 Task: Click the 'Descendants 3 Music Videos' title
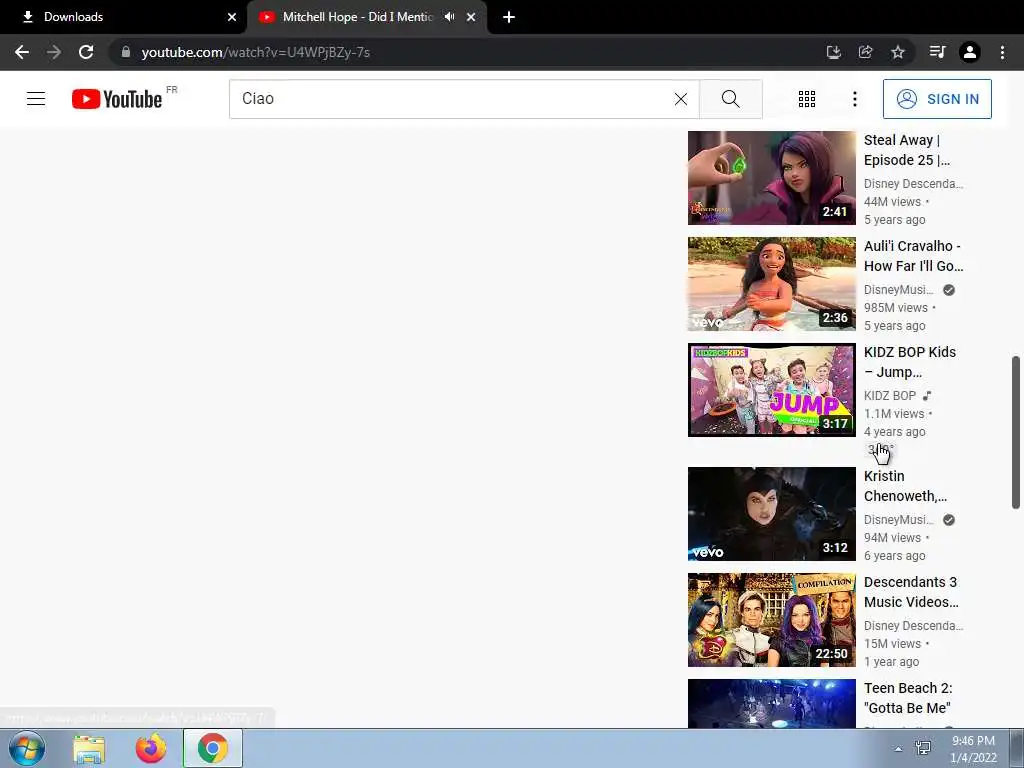tap(911, 592)
